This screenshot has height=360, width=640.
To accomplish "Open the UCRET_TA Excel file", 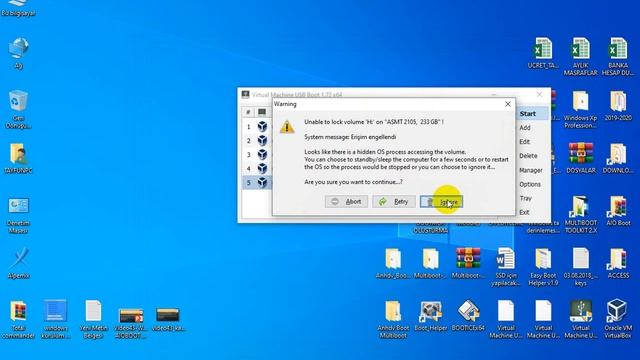I will pyautogui.click(x=543, y=53).
